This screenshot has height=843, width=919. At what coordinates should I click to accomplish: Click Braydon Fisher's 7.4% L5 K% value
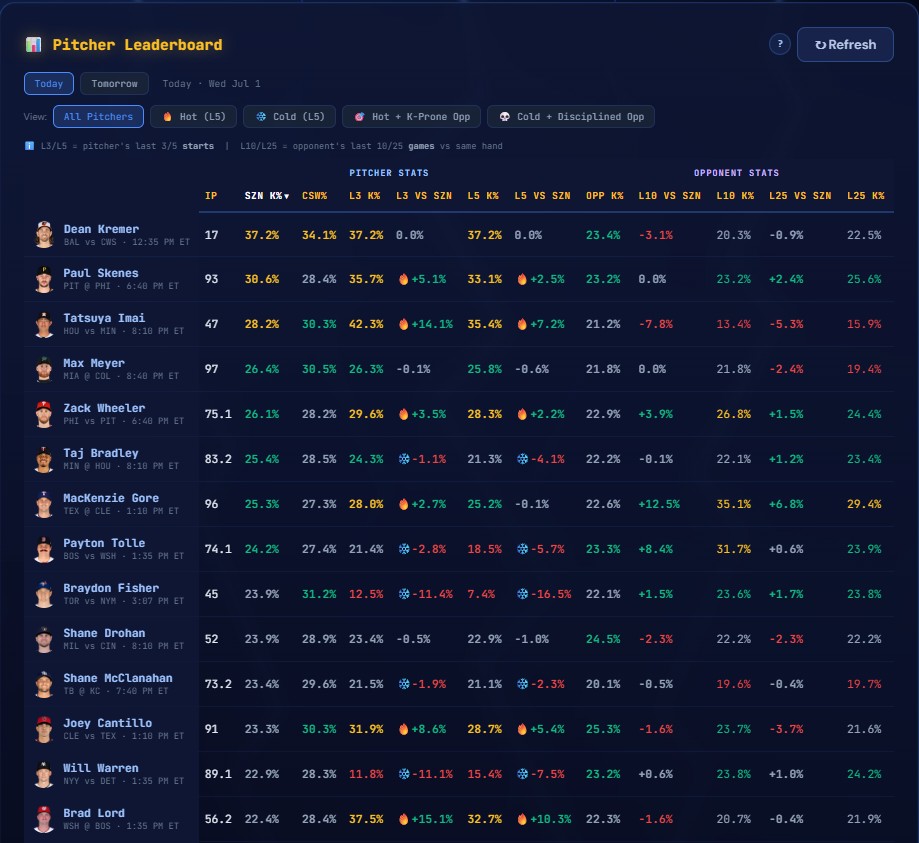tap(481, 594)
